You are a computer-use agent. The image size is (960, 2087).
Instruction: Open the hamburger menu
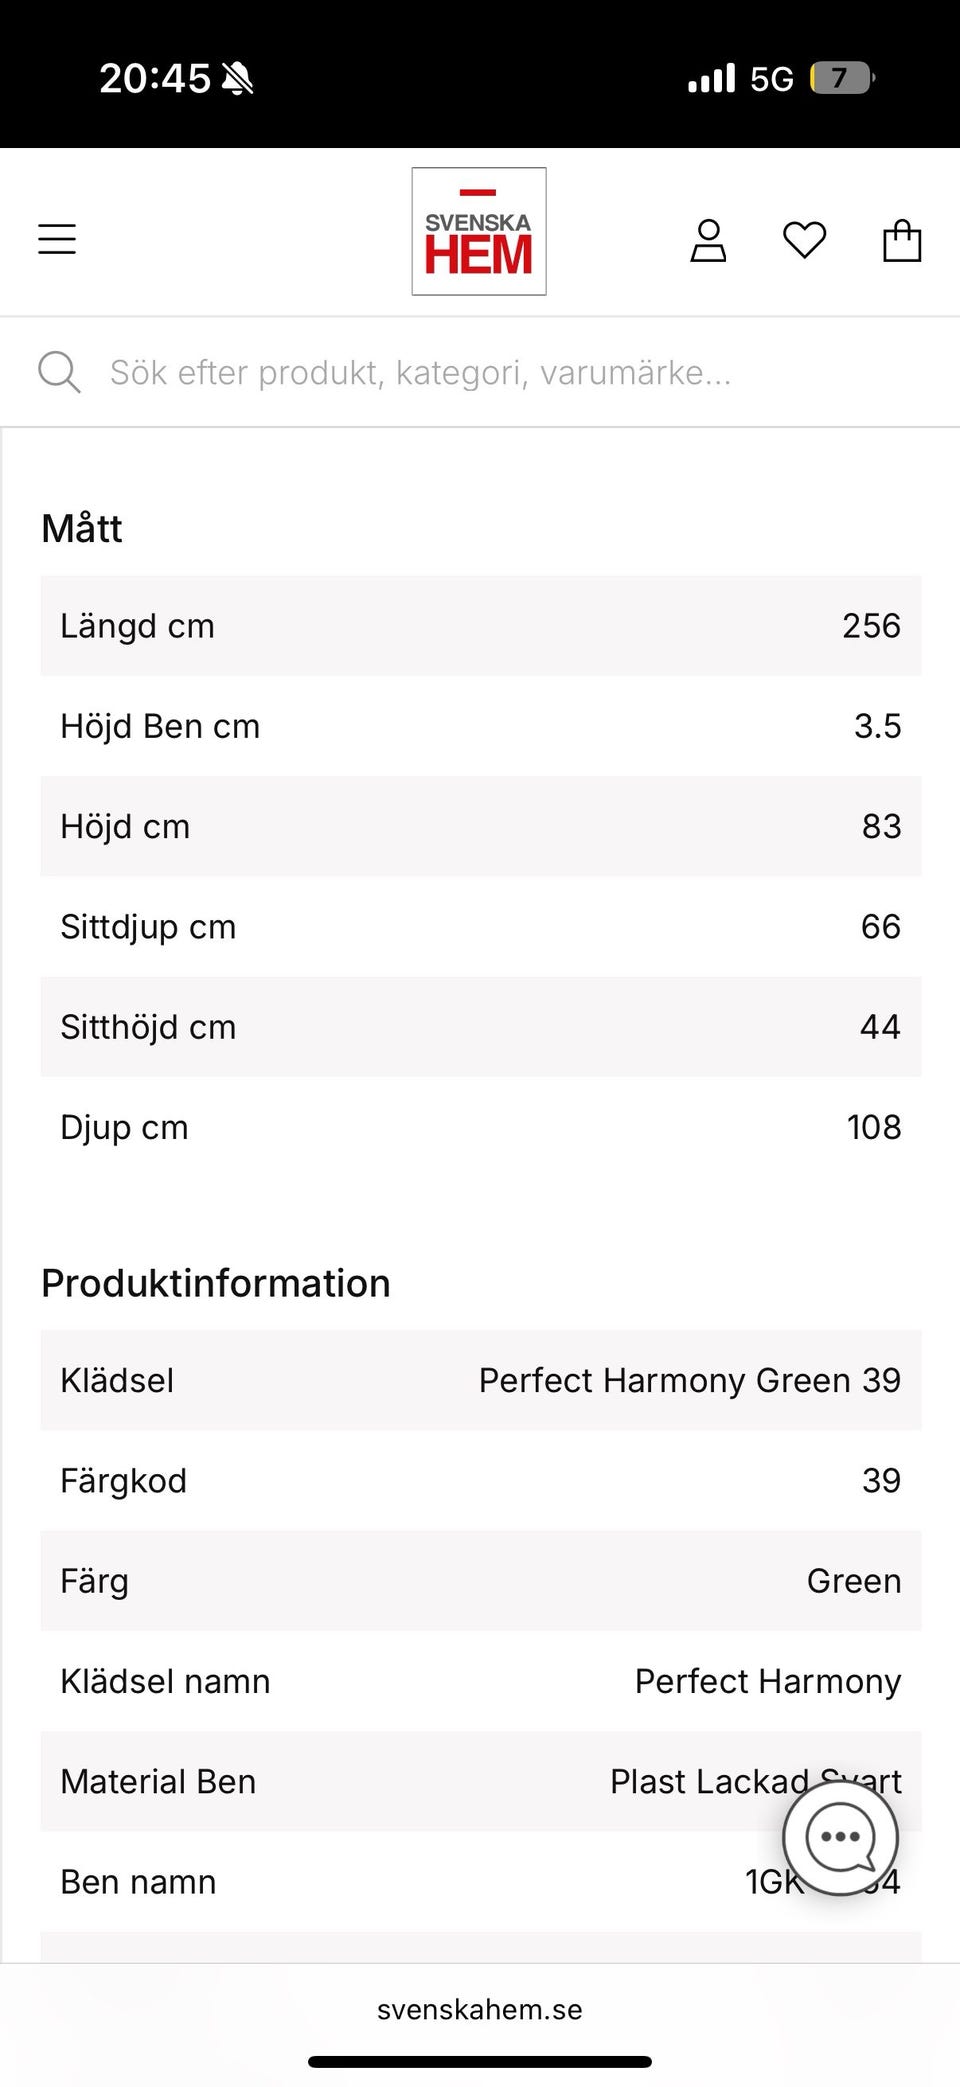pyautogui.click(x=57, y=239)
